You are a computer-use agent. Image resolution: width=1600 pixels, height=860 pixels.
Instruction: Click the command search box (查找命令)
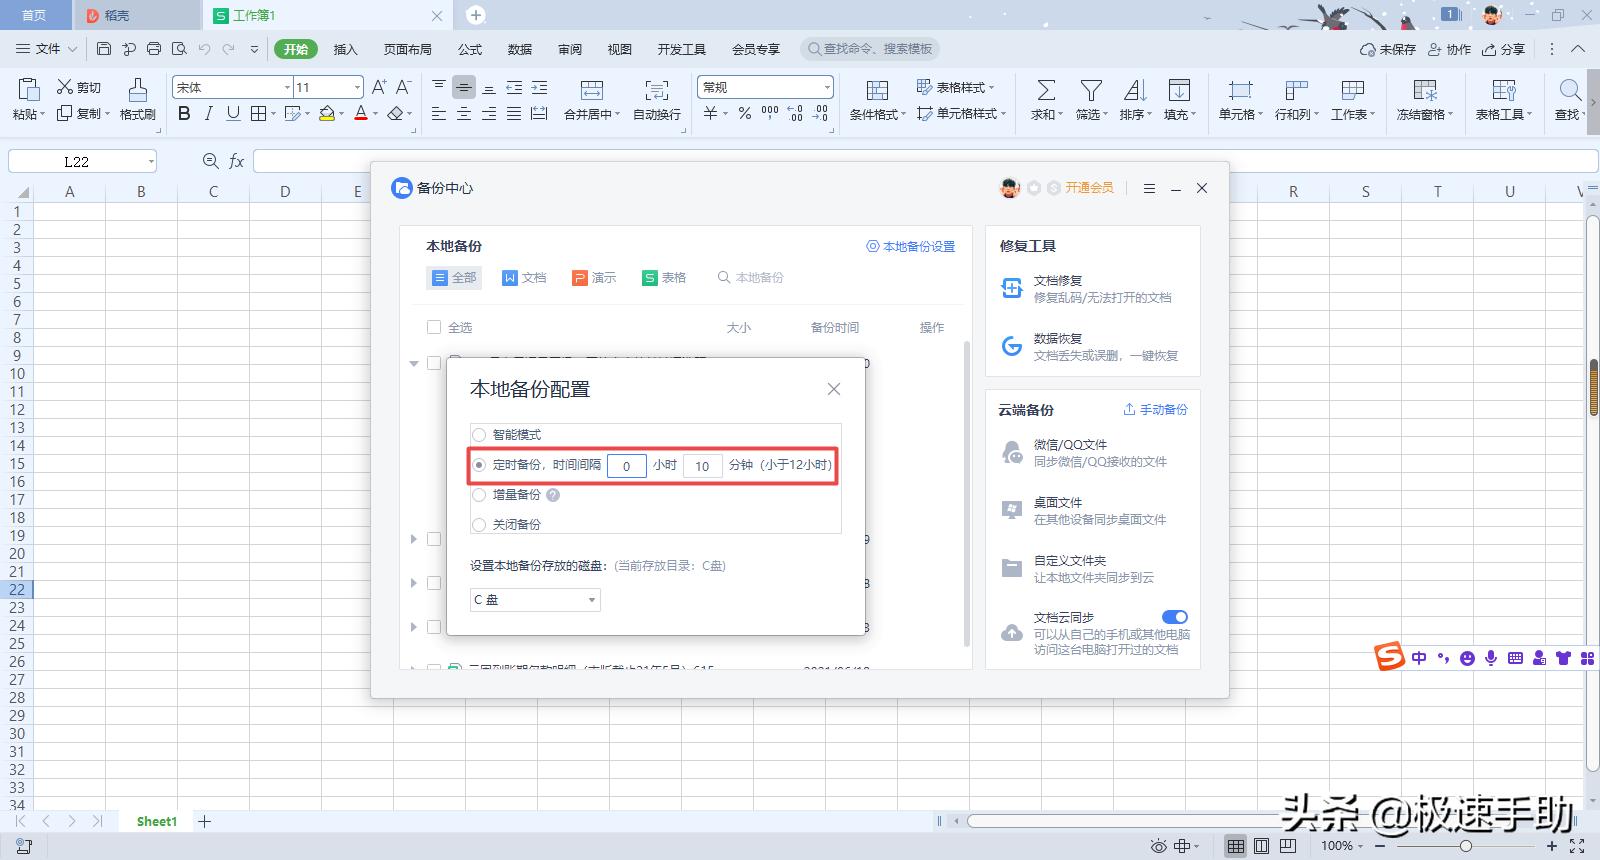(x=870, y=49)
